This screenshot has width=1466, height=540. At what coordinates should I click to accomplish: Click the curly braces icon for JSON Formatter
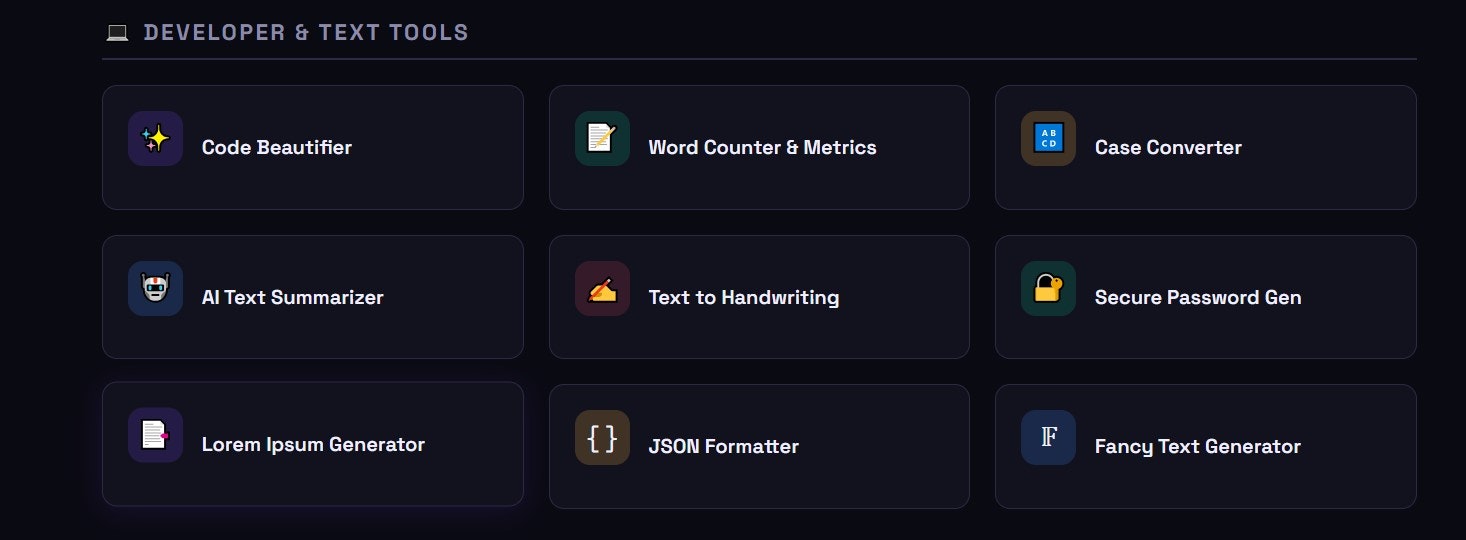(602, 438)
